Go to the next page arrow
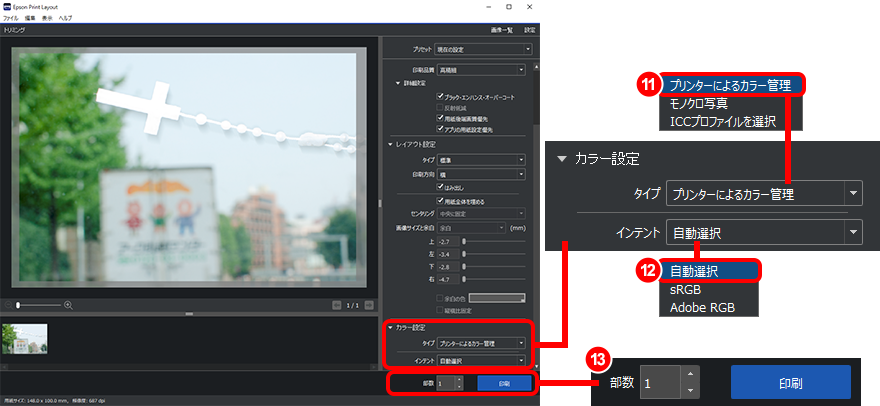Viewport: 880px width, 406px height. tap(369, 304)
